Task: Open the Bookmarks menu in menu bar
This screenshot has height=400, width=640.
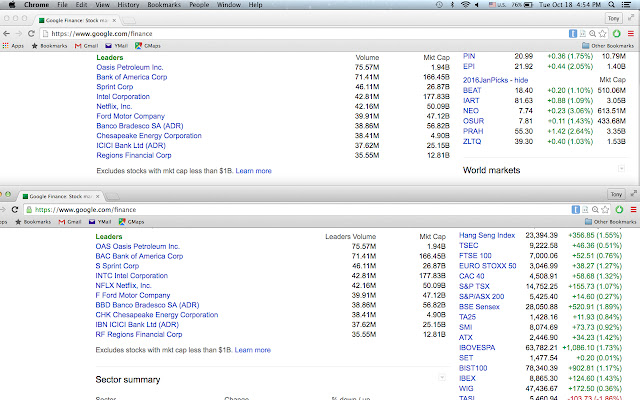Action: tap(164, 5)
